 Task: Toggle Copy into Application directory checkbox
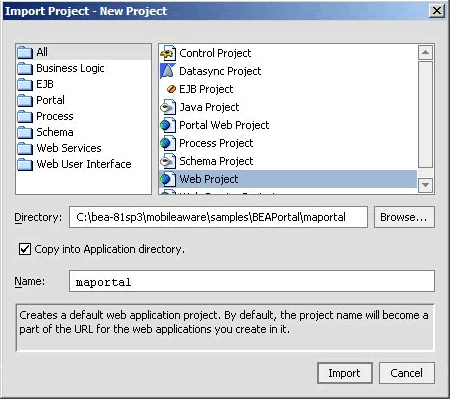(x=25, y=249)
